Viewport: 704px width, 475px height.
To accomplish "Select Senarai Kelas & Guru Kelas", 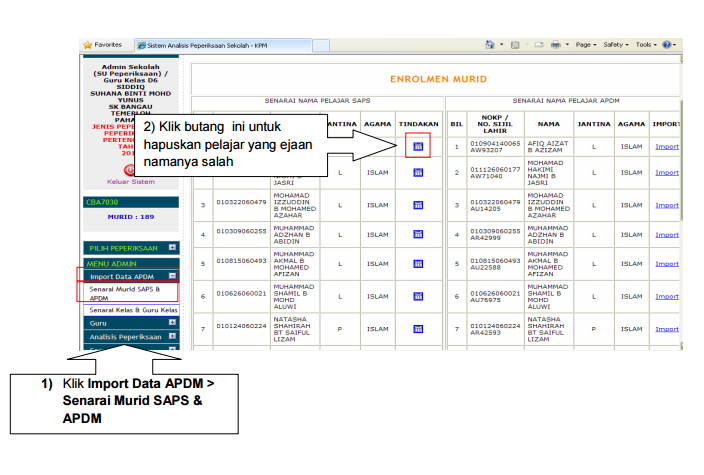I will pyautogui.click(x=133, y=310).
